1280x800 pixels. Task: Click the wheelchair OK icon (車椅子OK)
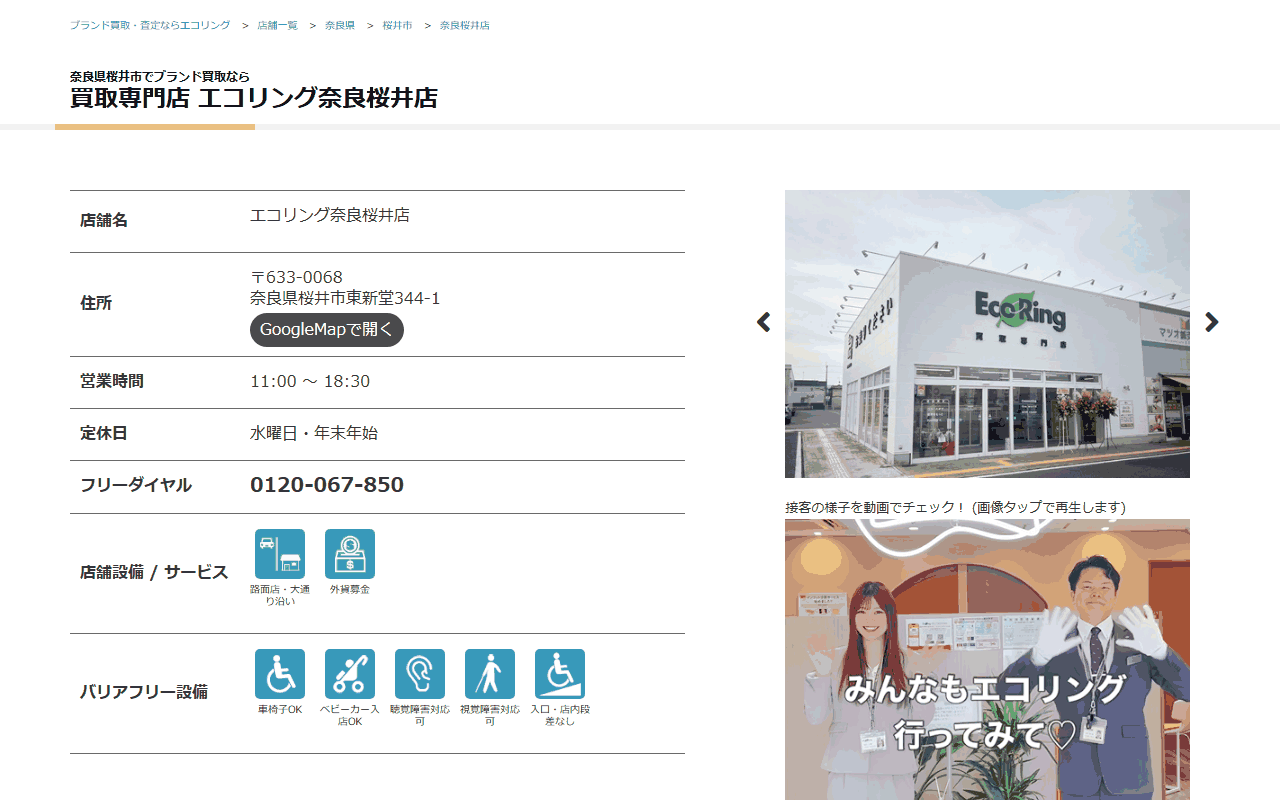[280, 674]
